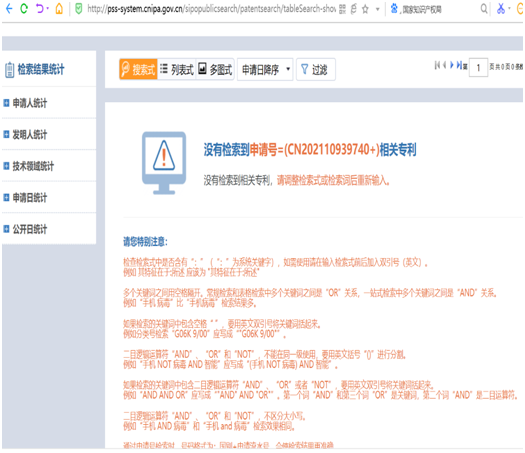The image size is (525, 453).
Task: Go to last page icon
Action: pyautogui.click(x=459, y=65)
